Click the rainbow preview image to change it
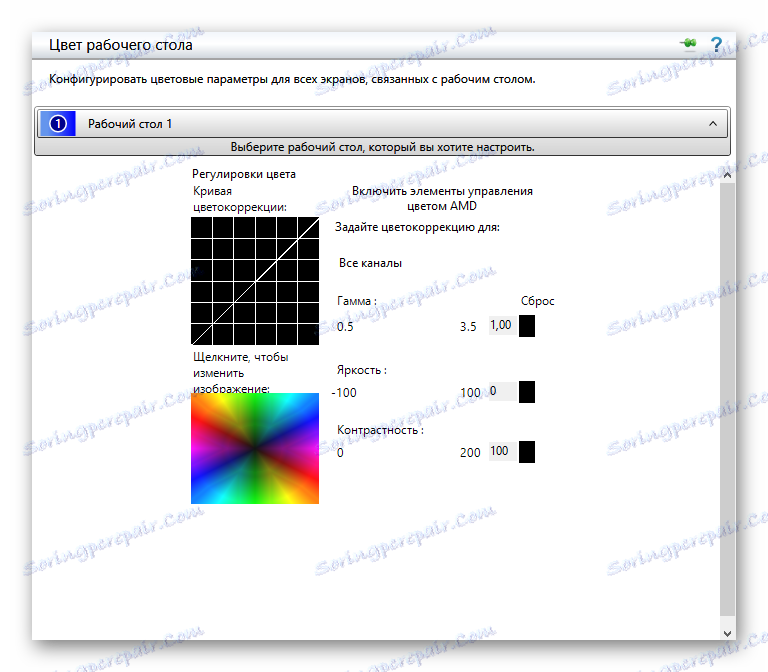The image size is (768, 672). pyautogui.click(x=255, y=448)
